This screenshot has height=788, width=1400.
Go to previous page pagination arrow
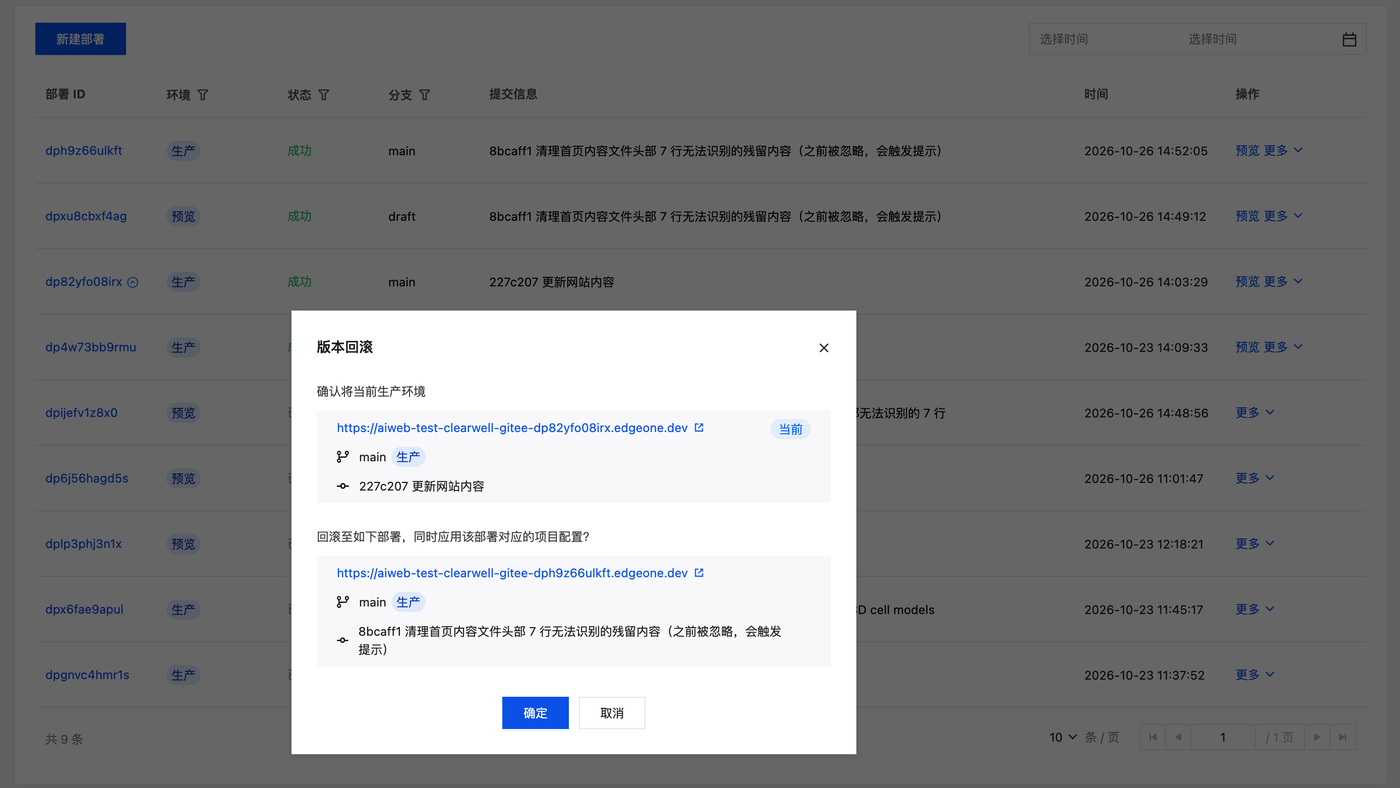pos(1178,737)
